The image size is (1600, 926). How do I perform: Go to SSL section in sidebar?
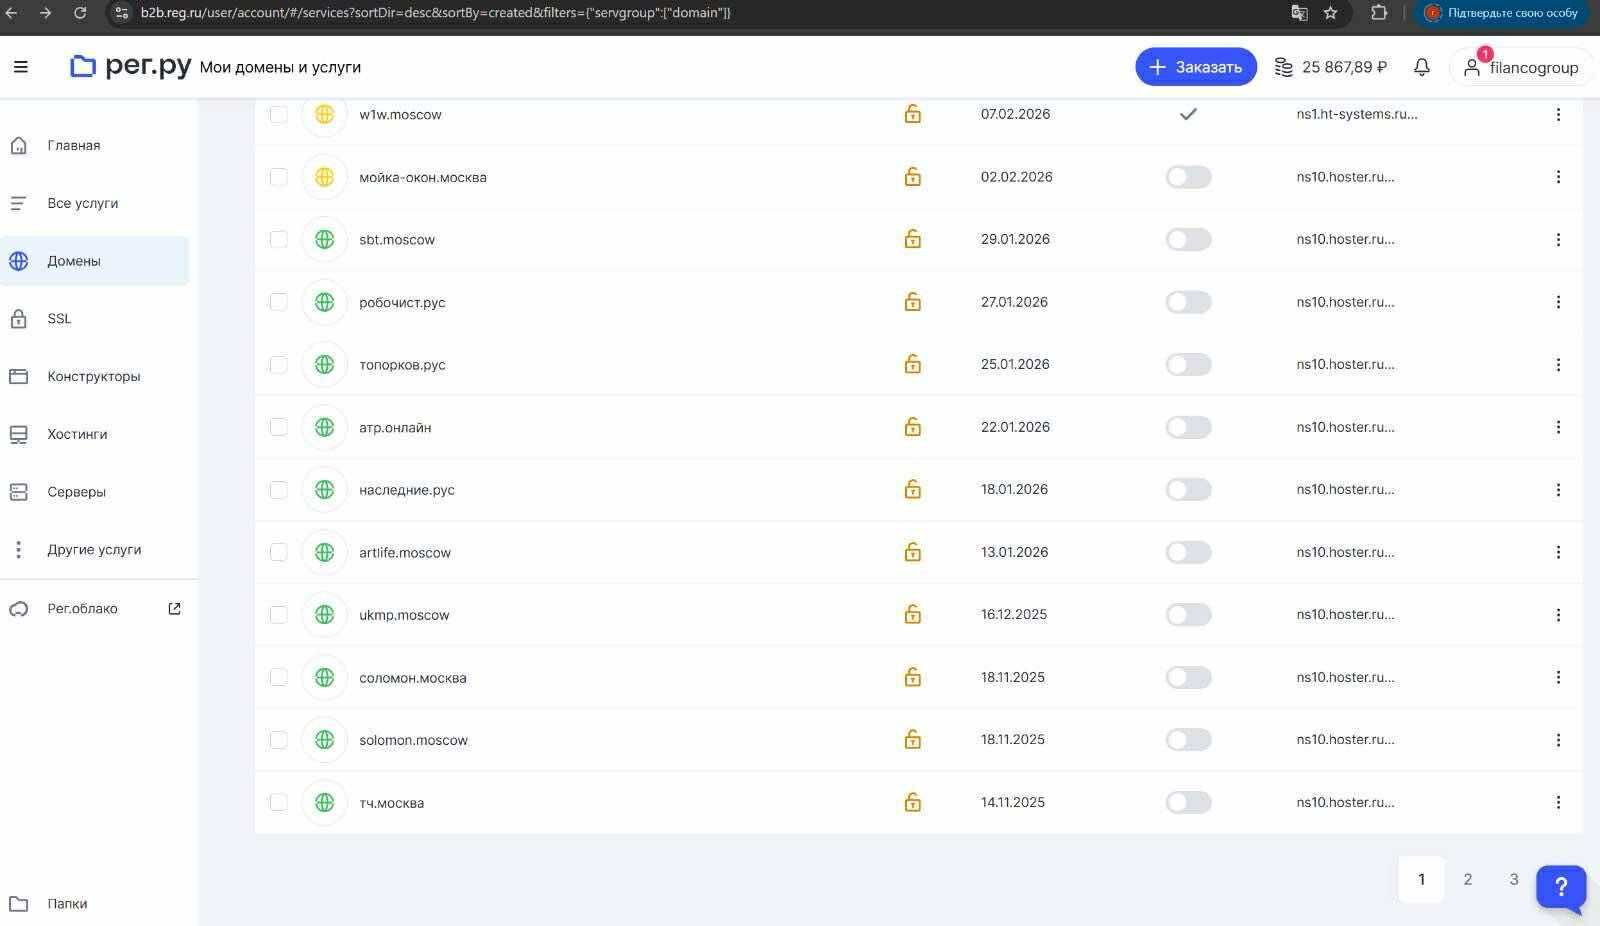coord(59,319)
